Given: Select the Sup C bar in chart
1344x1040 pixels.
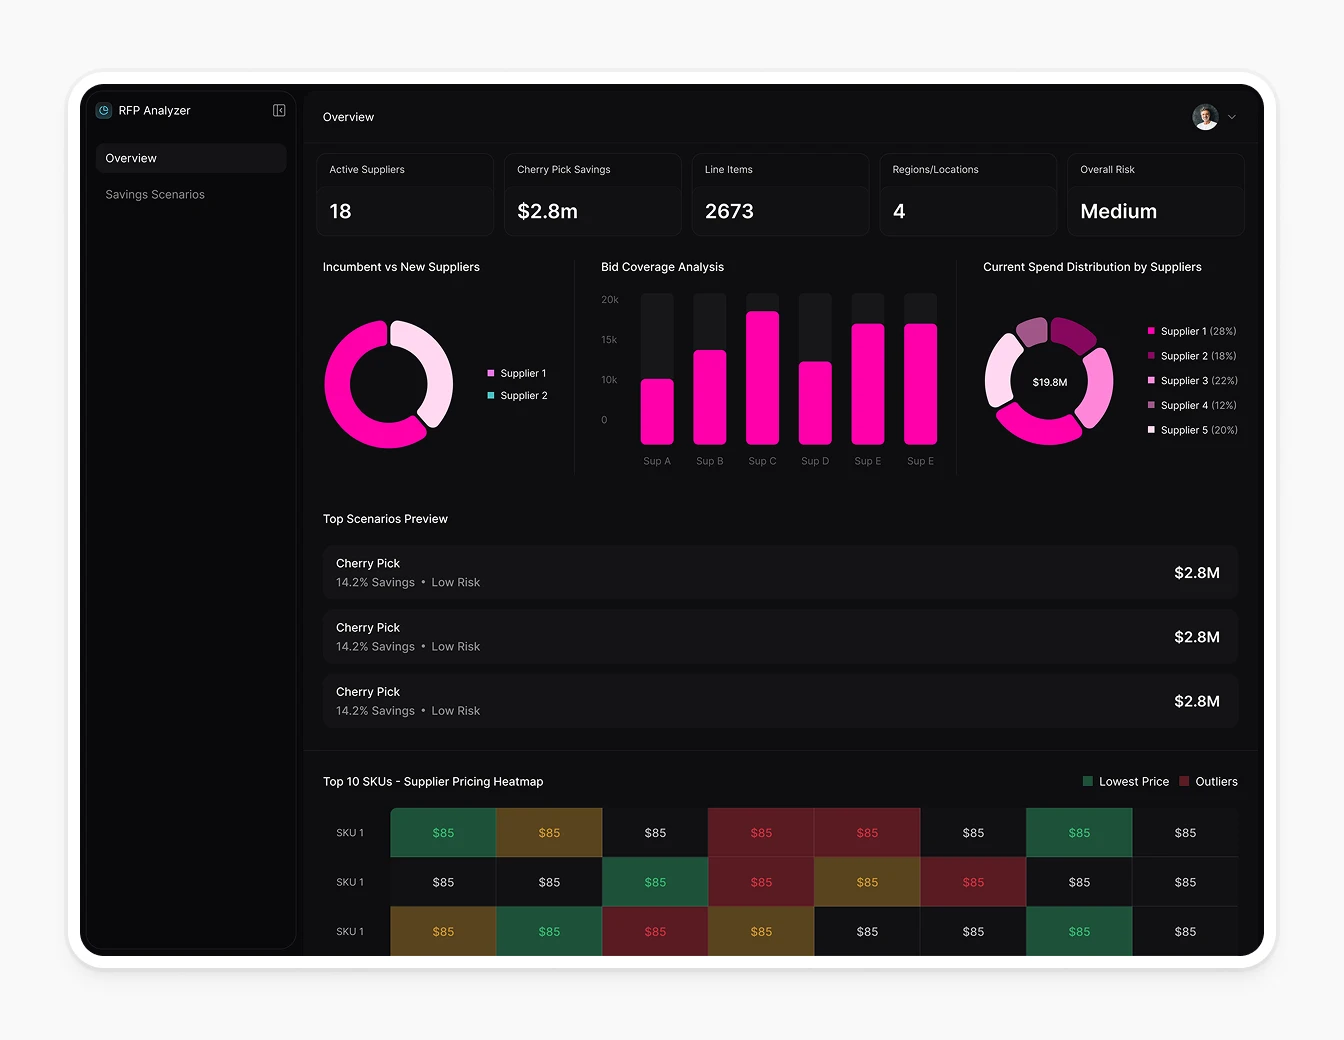Looking at the screenshot, I should pyautogui.click(x=762, y=377).
